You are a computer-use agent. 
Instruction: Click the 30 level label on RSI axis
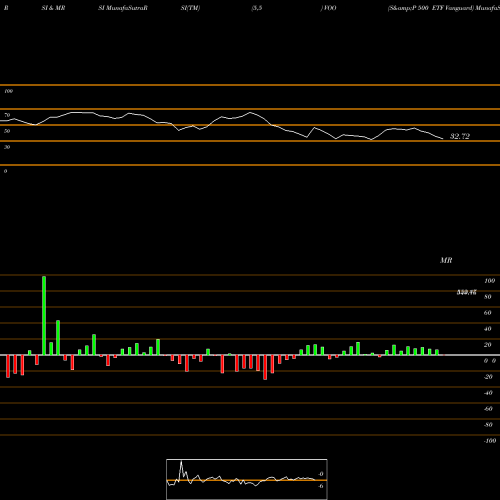[7, 147]
